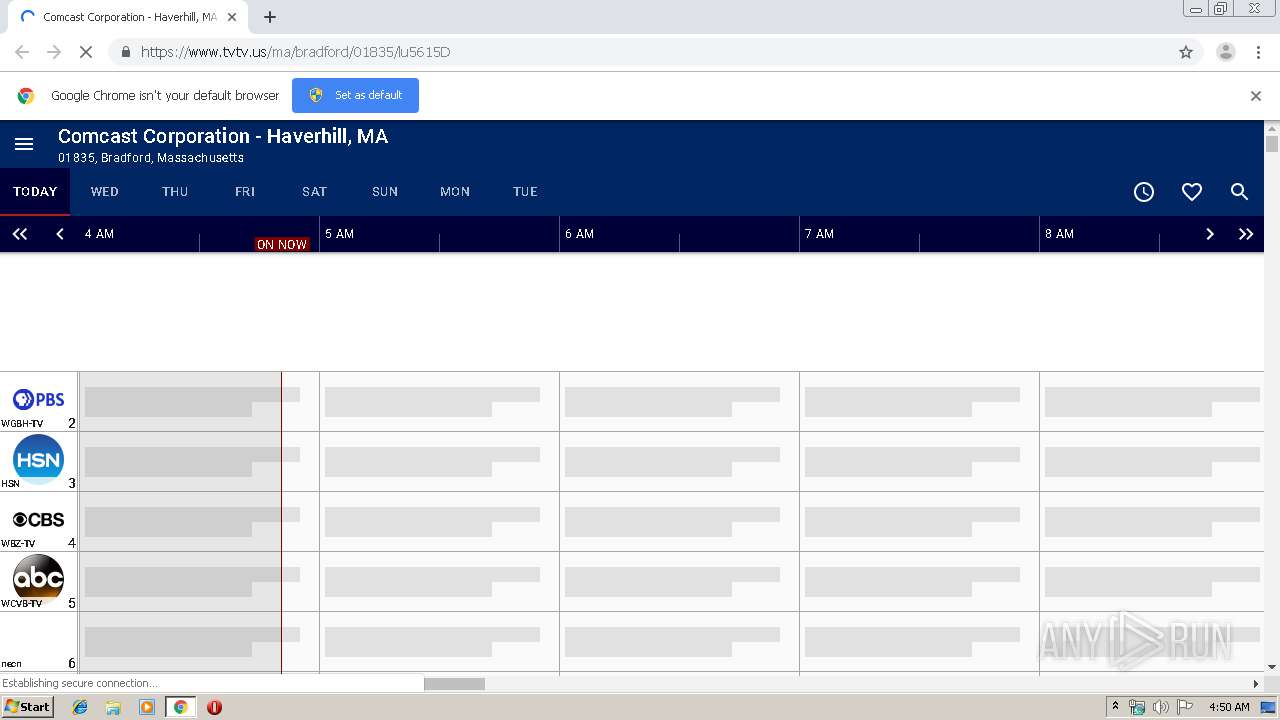Click the 6 AM time label
The width and height of the screenshot is (1280, 720).
tap(580, 234)
